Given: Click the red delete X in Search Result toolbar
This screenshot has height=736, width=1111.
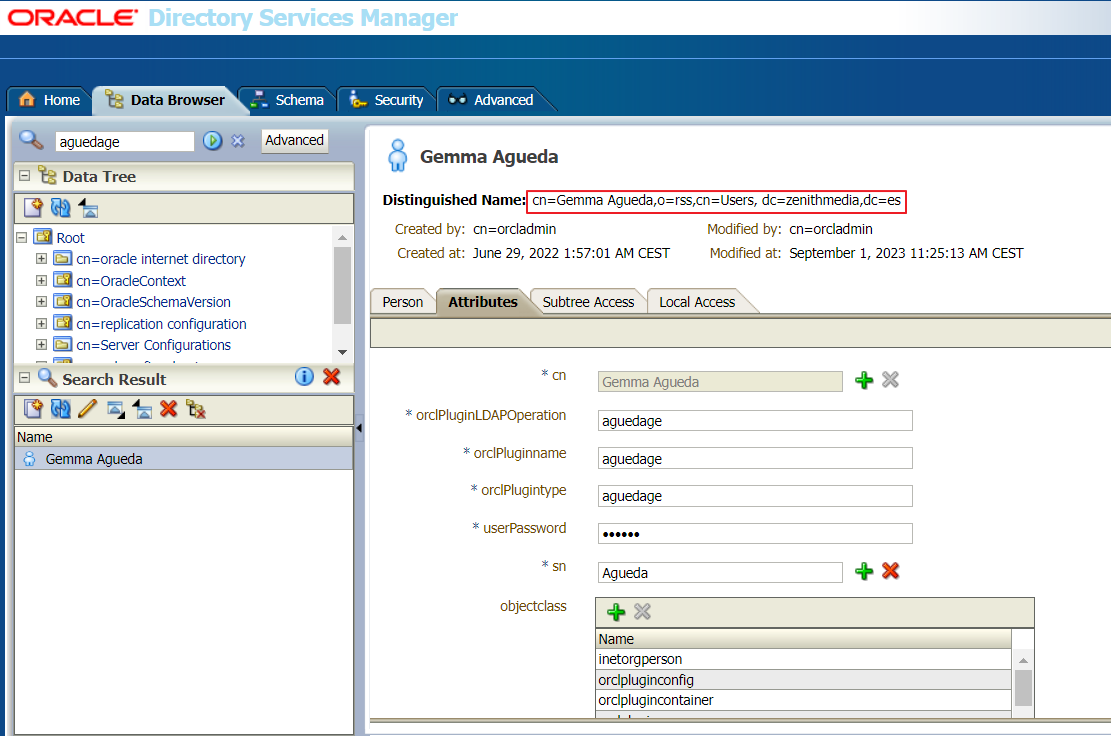Looking at the screenshot, I should click(x=168, y=408).
